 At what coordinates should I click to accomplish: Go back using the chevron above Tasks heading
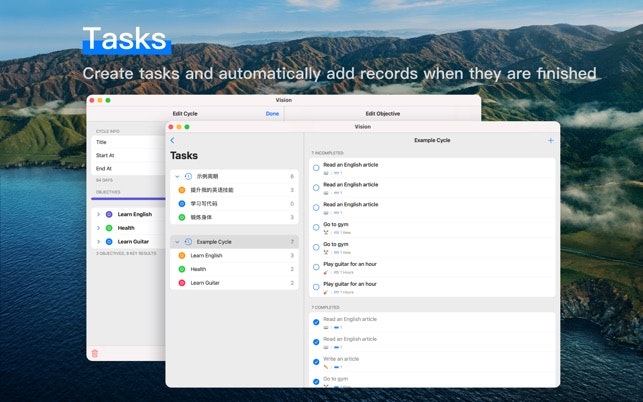172,140
